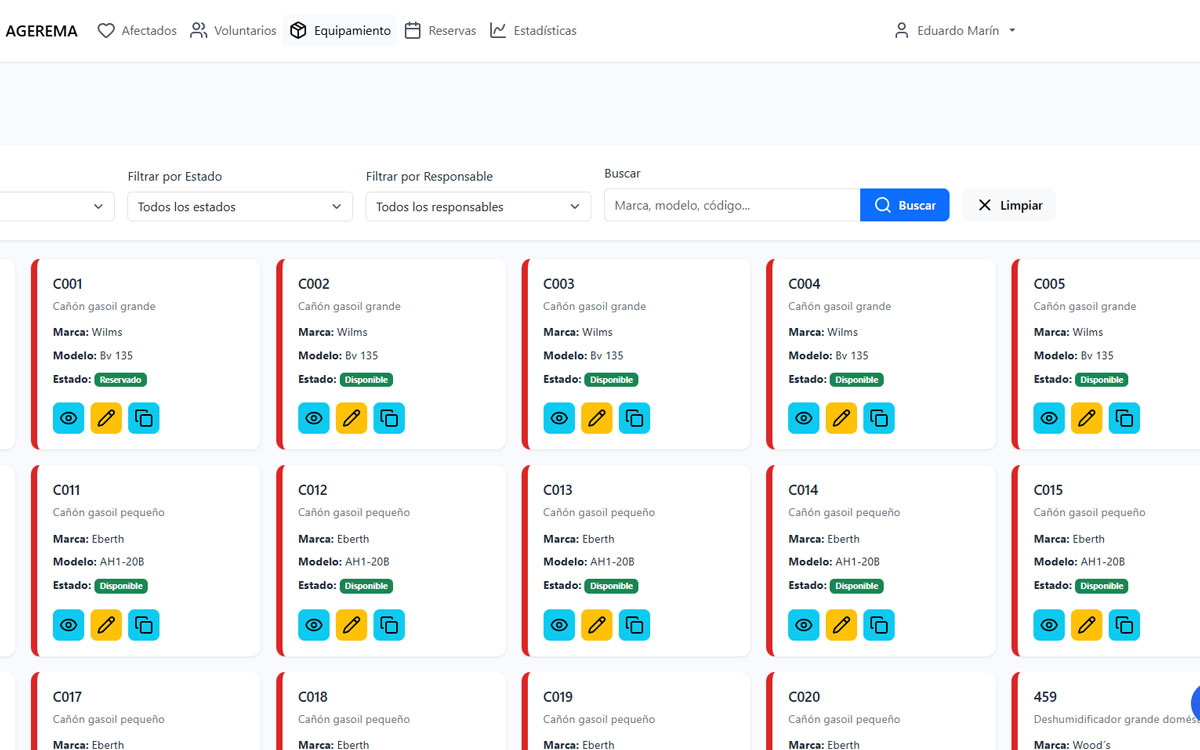Duplicate equipment C002 with the copy icon
The width and height of the screenshot is (1200, 750).
(x=389, y=418)
